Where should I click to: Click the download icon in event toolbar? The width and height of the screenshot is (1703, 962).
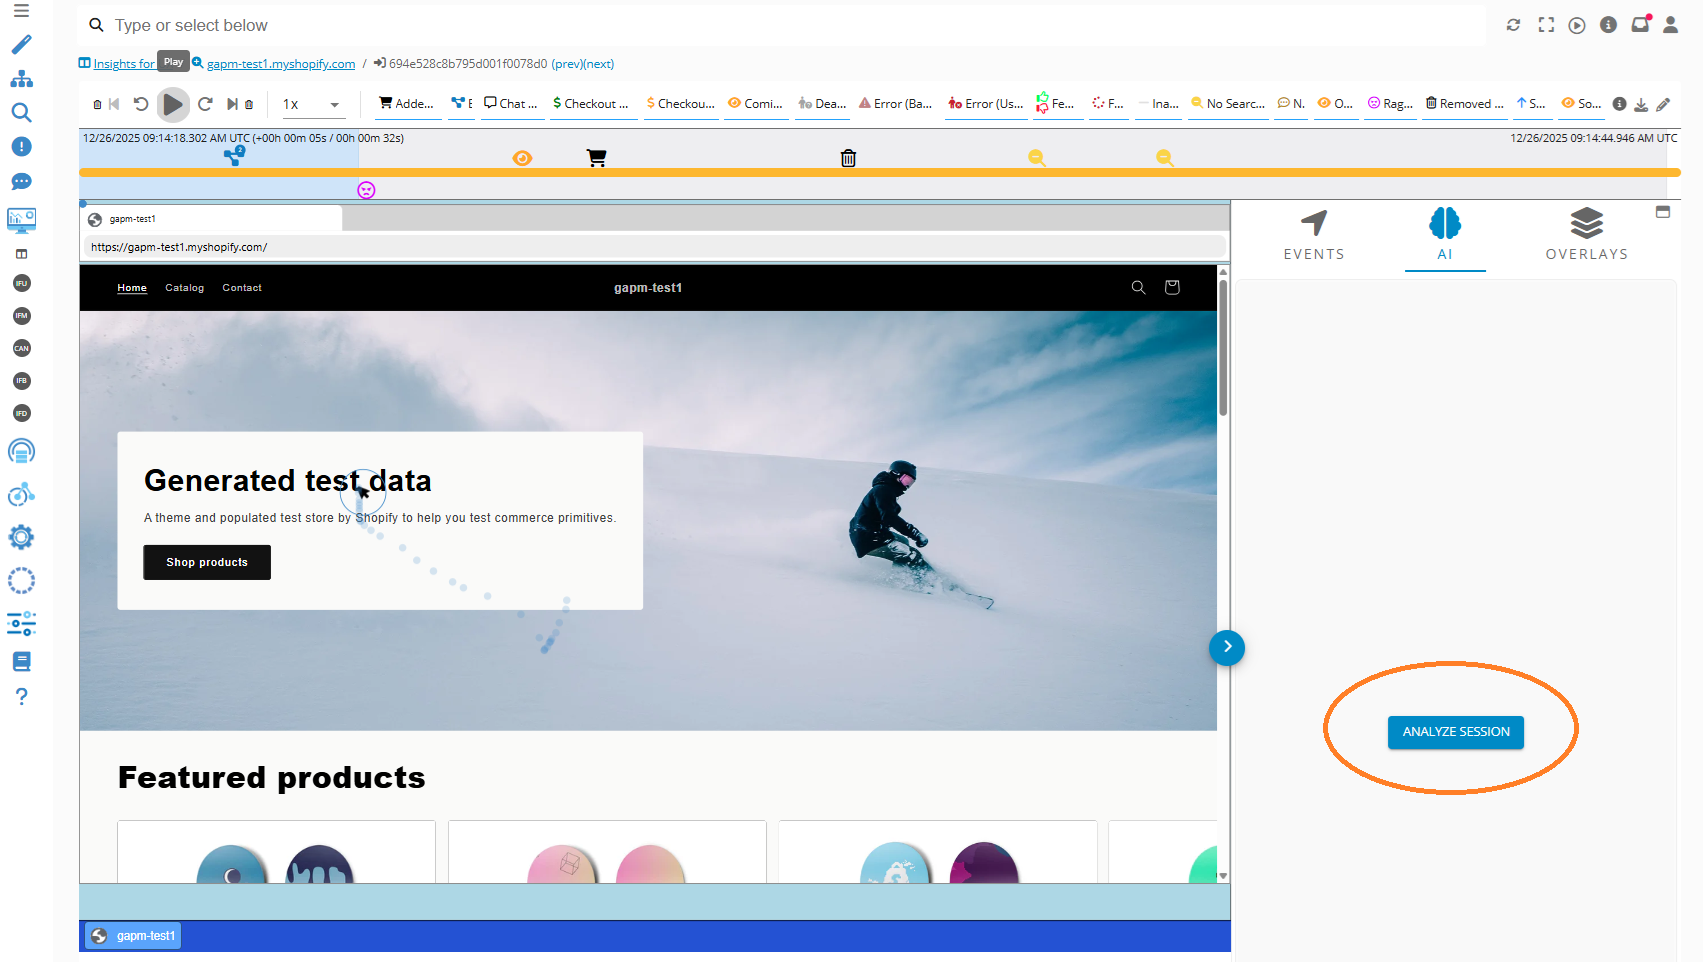[x=1641, y=104]
